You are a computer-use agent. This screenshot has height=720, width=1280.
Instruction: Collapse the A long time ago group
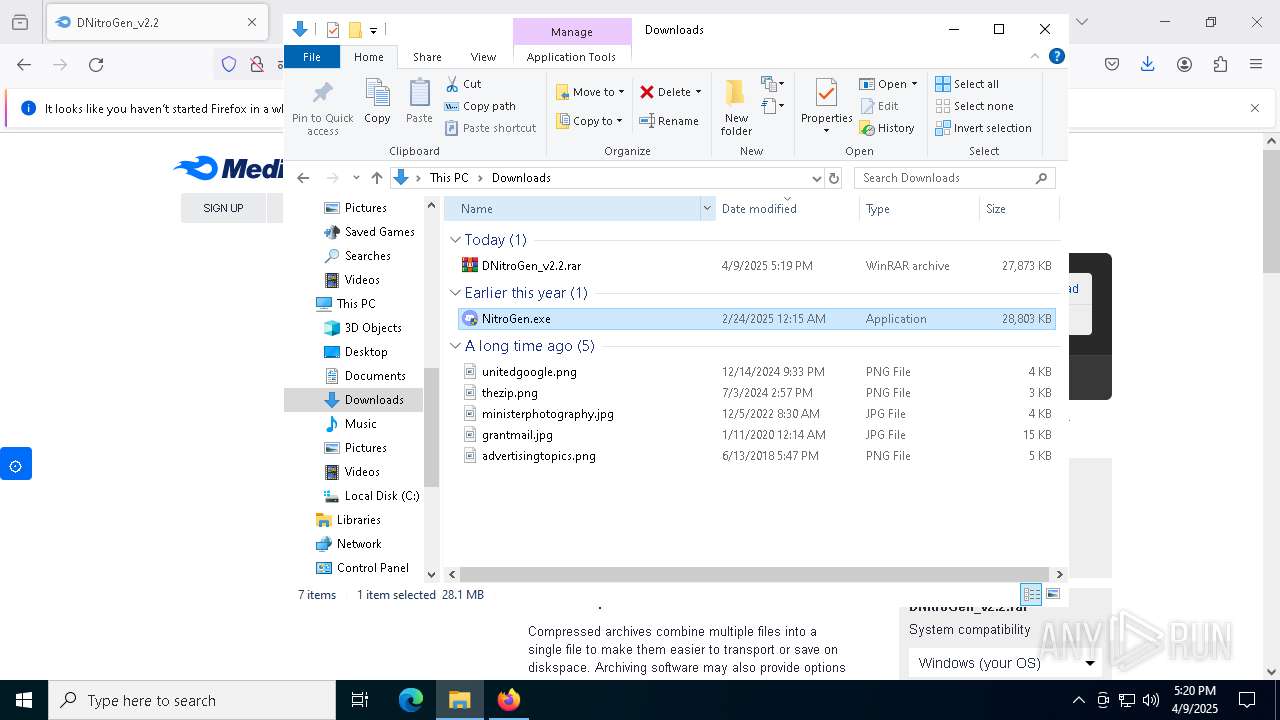pos(455,346)
